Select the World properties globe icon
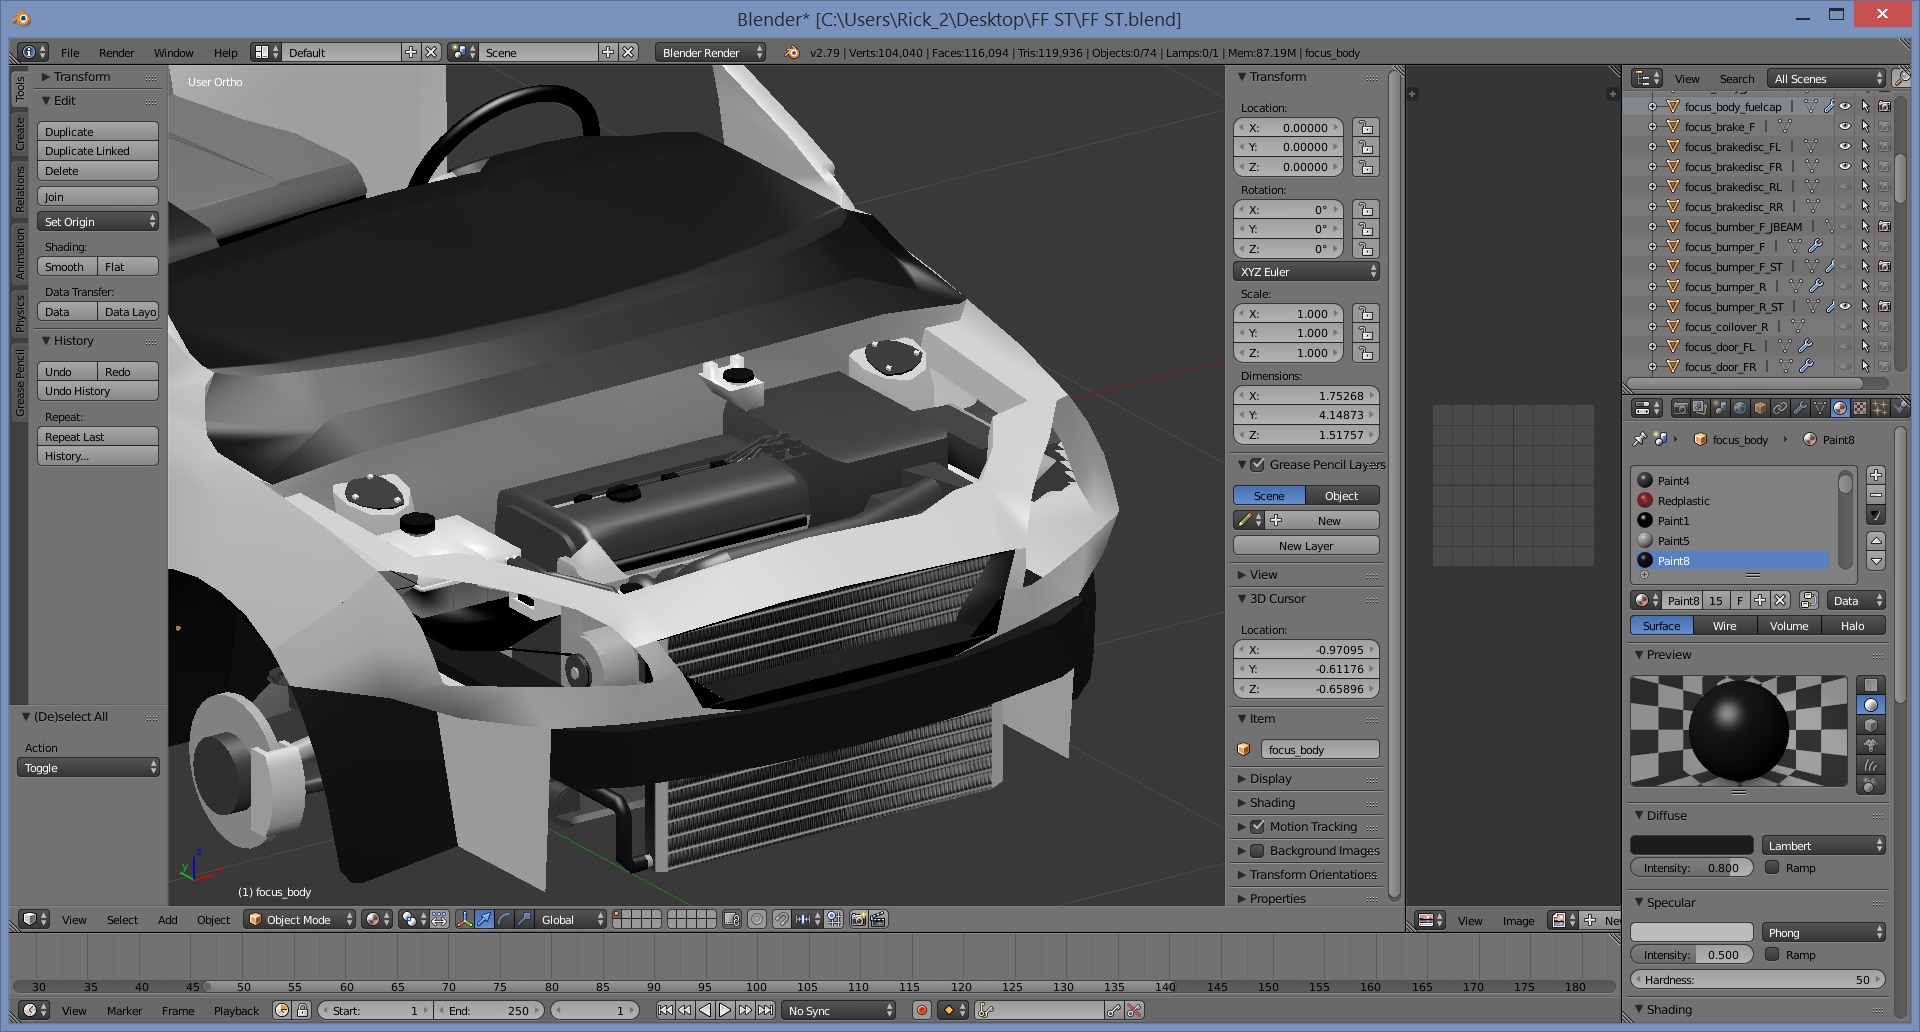 click(1740, 408)
